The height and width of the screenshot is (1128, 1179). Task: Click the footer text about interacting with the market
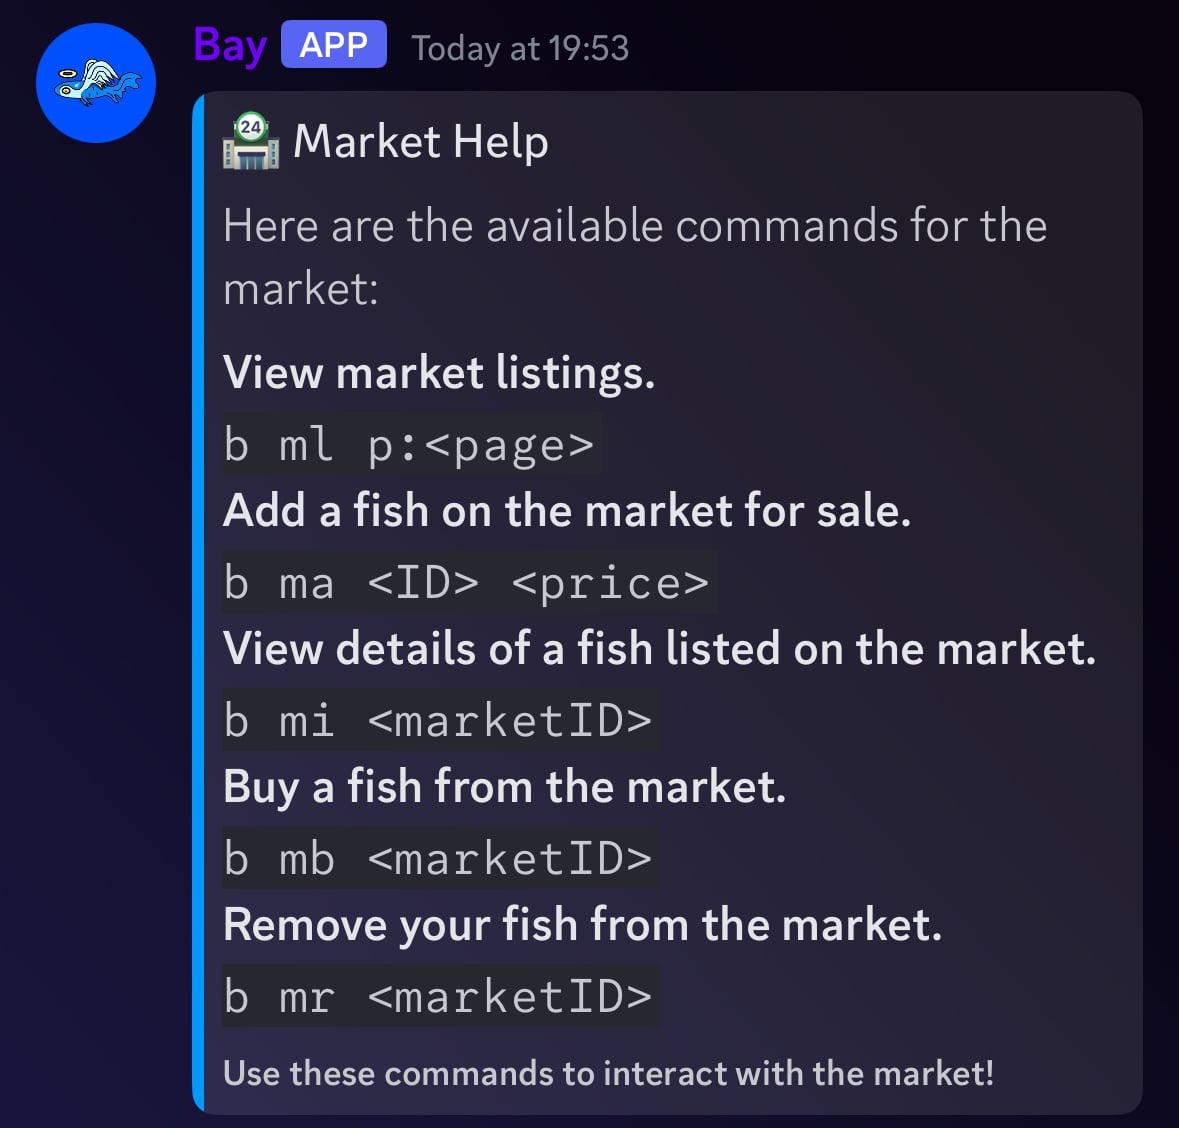(x=609, y=1072)
